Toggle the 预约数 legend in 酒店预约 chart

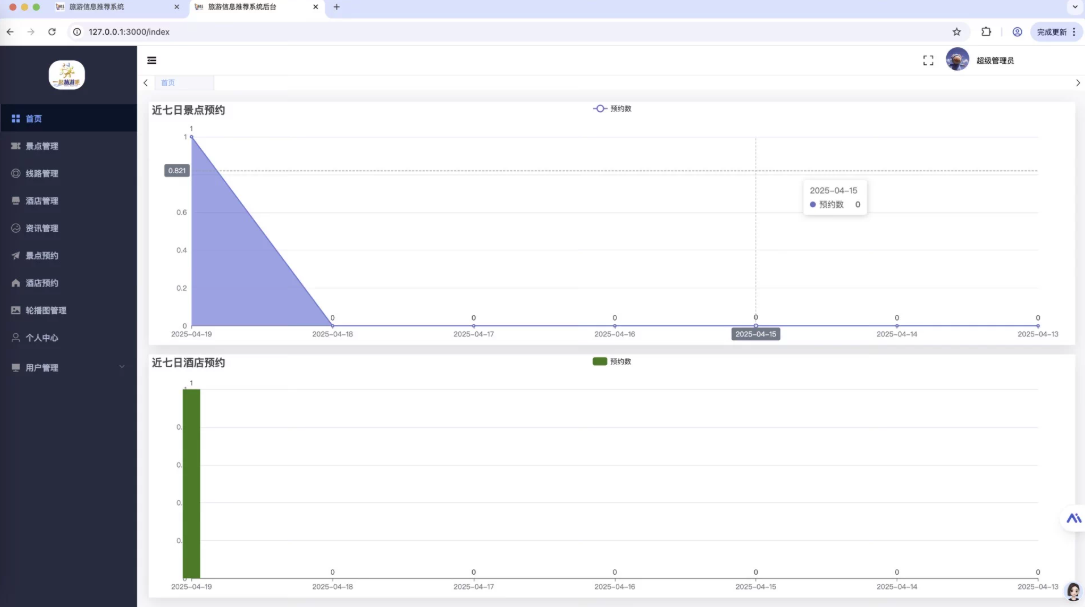tap(612, 361)
